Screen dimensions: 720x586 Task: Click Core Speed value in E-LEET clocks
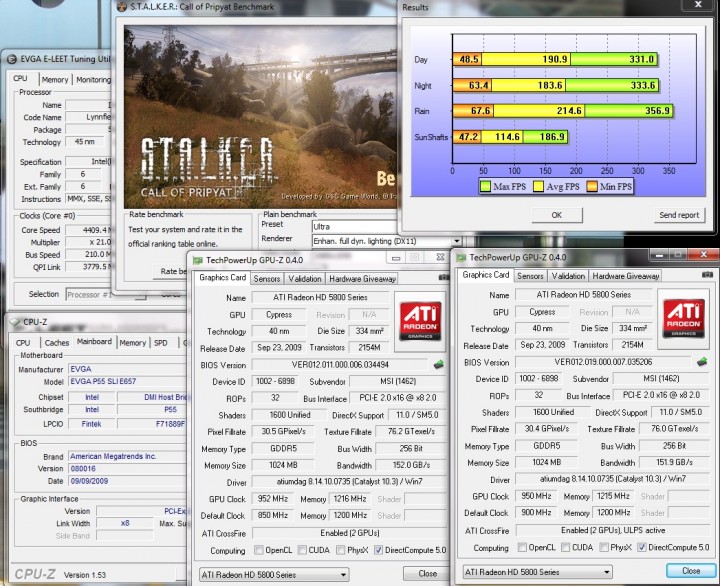click(90, 230)
